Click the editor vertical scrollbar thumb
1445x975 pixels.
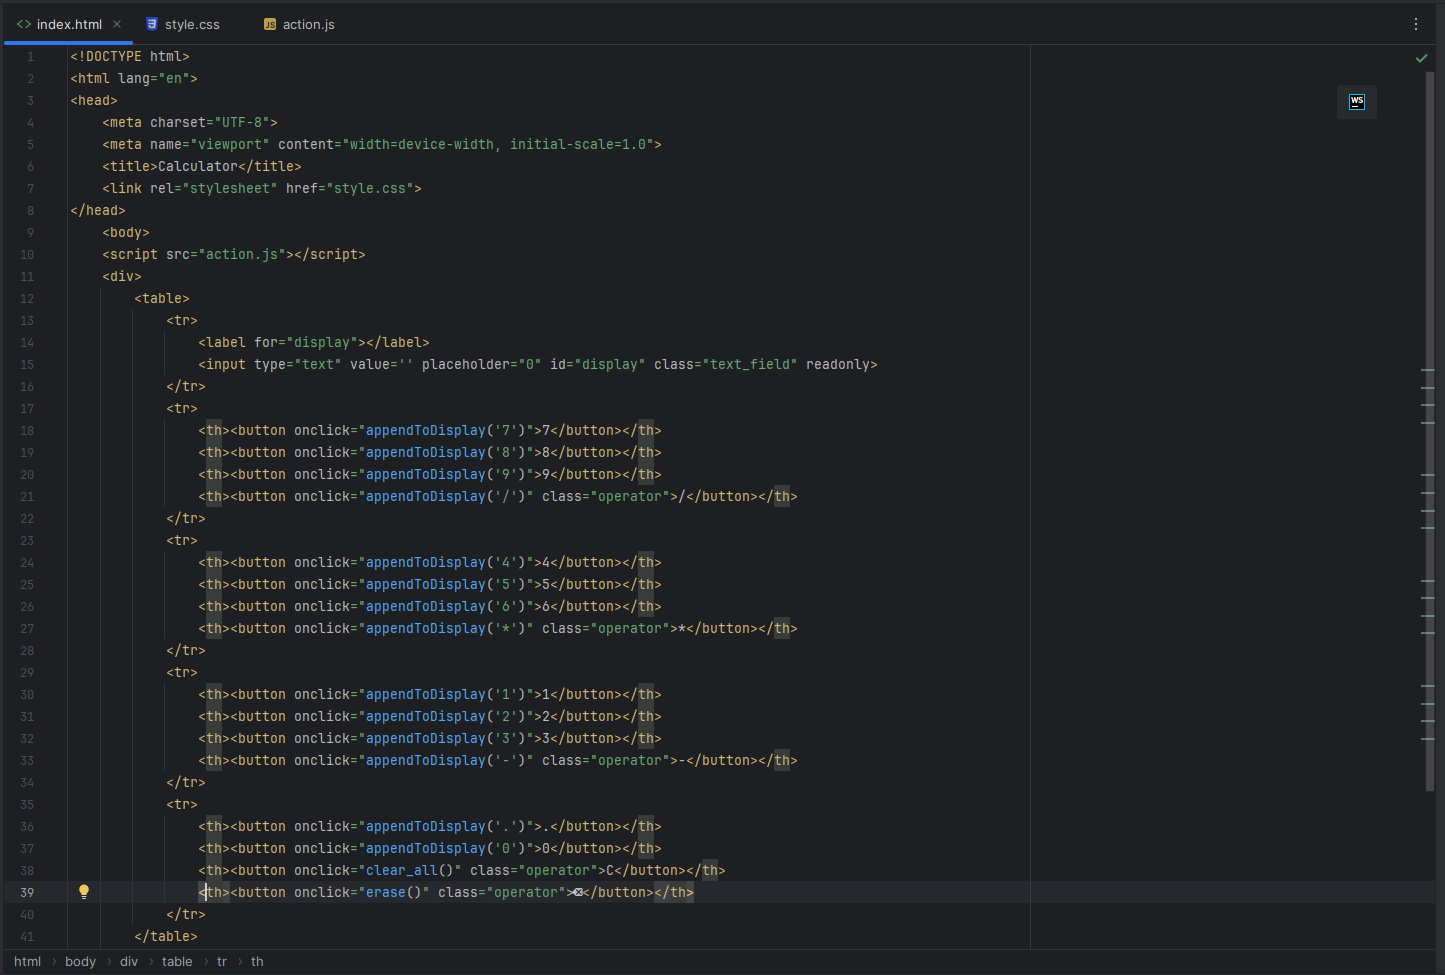(1430, 430)
